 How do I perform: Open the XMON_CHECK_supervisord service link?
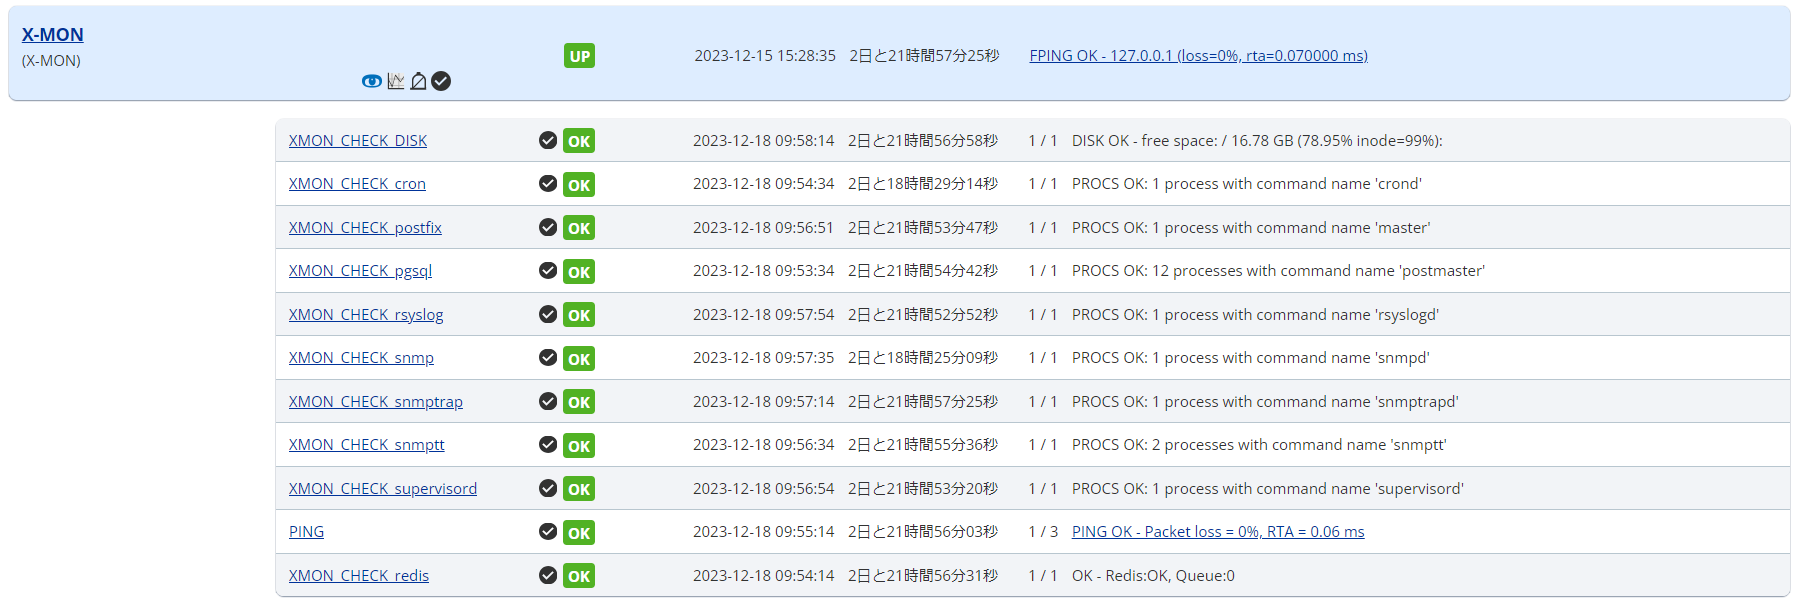pyautogui.click(x=383, y=489)
